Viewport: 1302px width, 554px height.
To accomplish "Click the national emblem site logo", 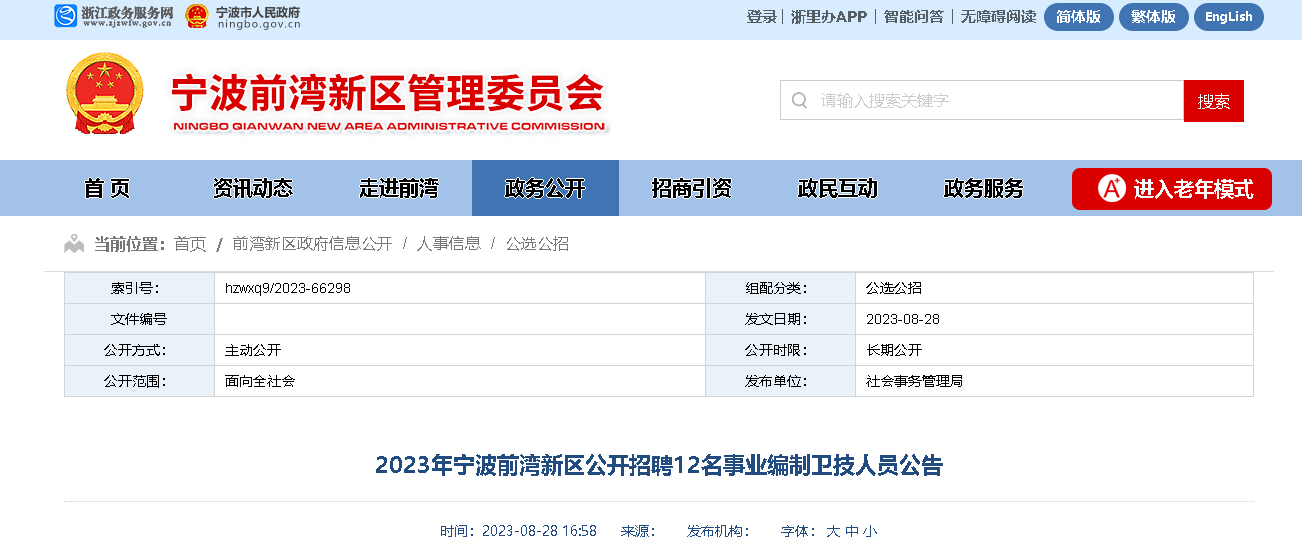I will 105,93.
